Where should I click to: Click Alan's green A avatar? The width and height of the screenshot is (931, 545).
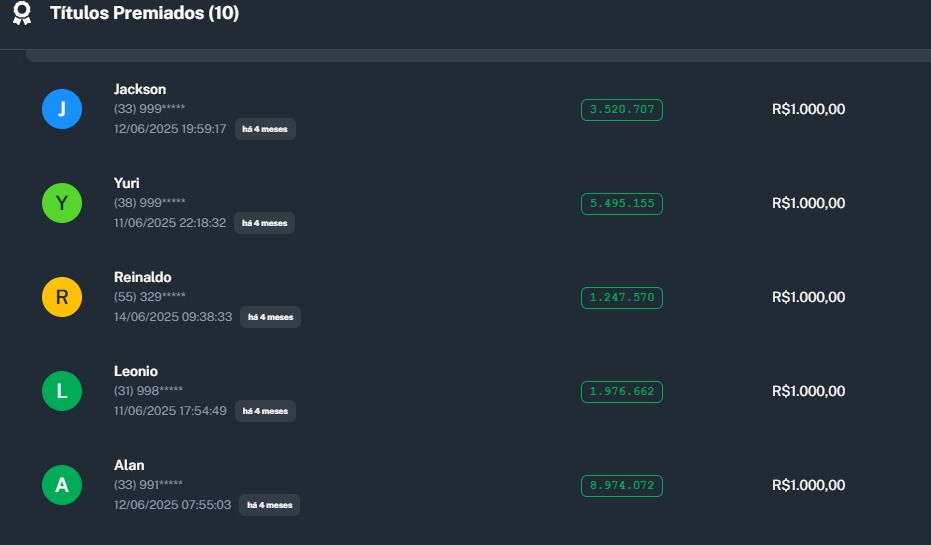point(62,485)
